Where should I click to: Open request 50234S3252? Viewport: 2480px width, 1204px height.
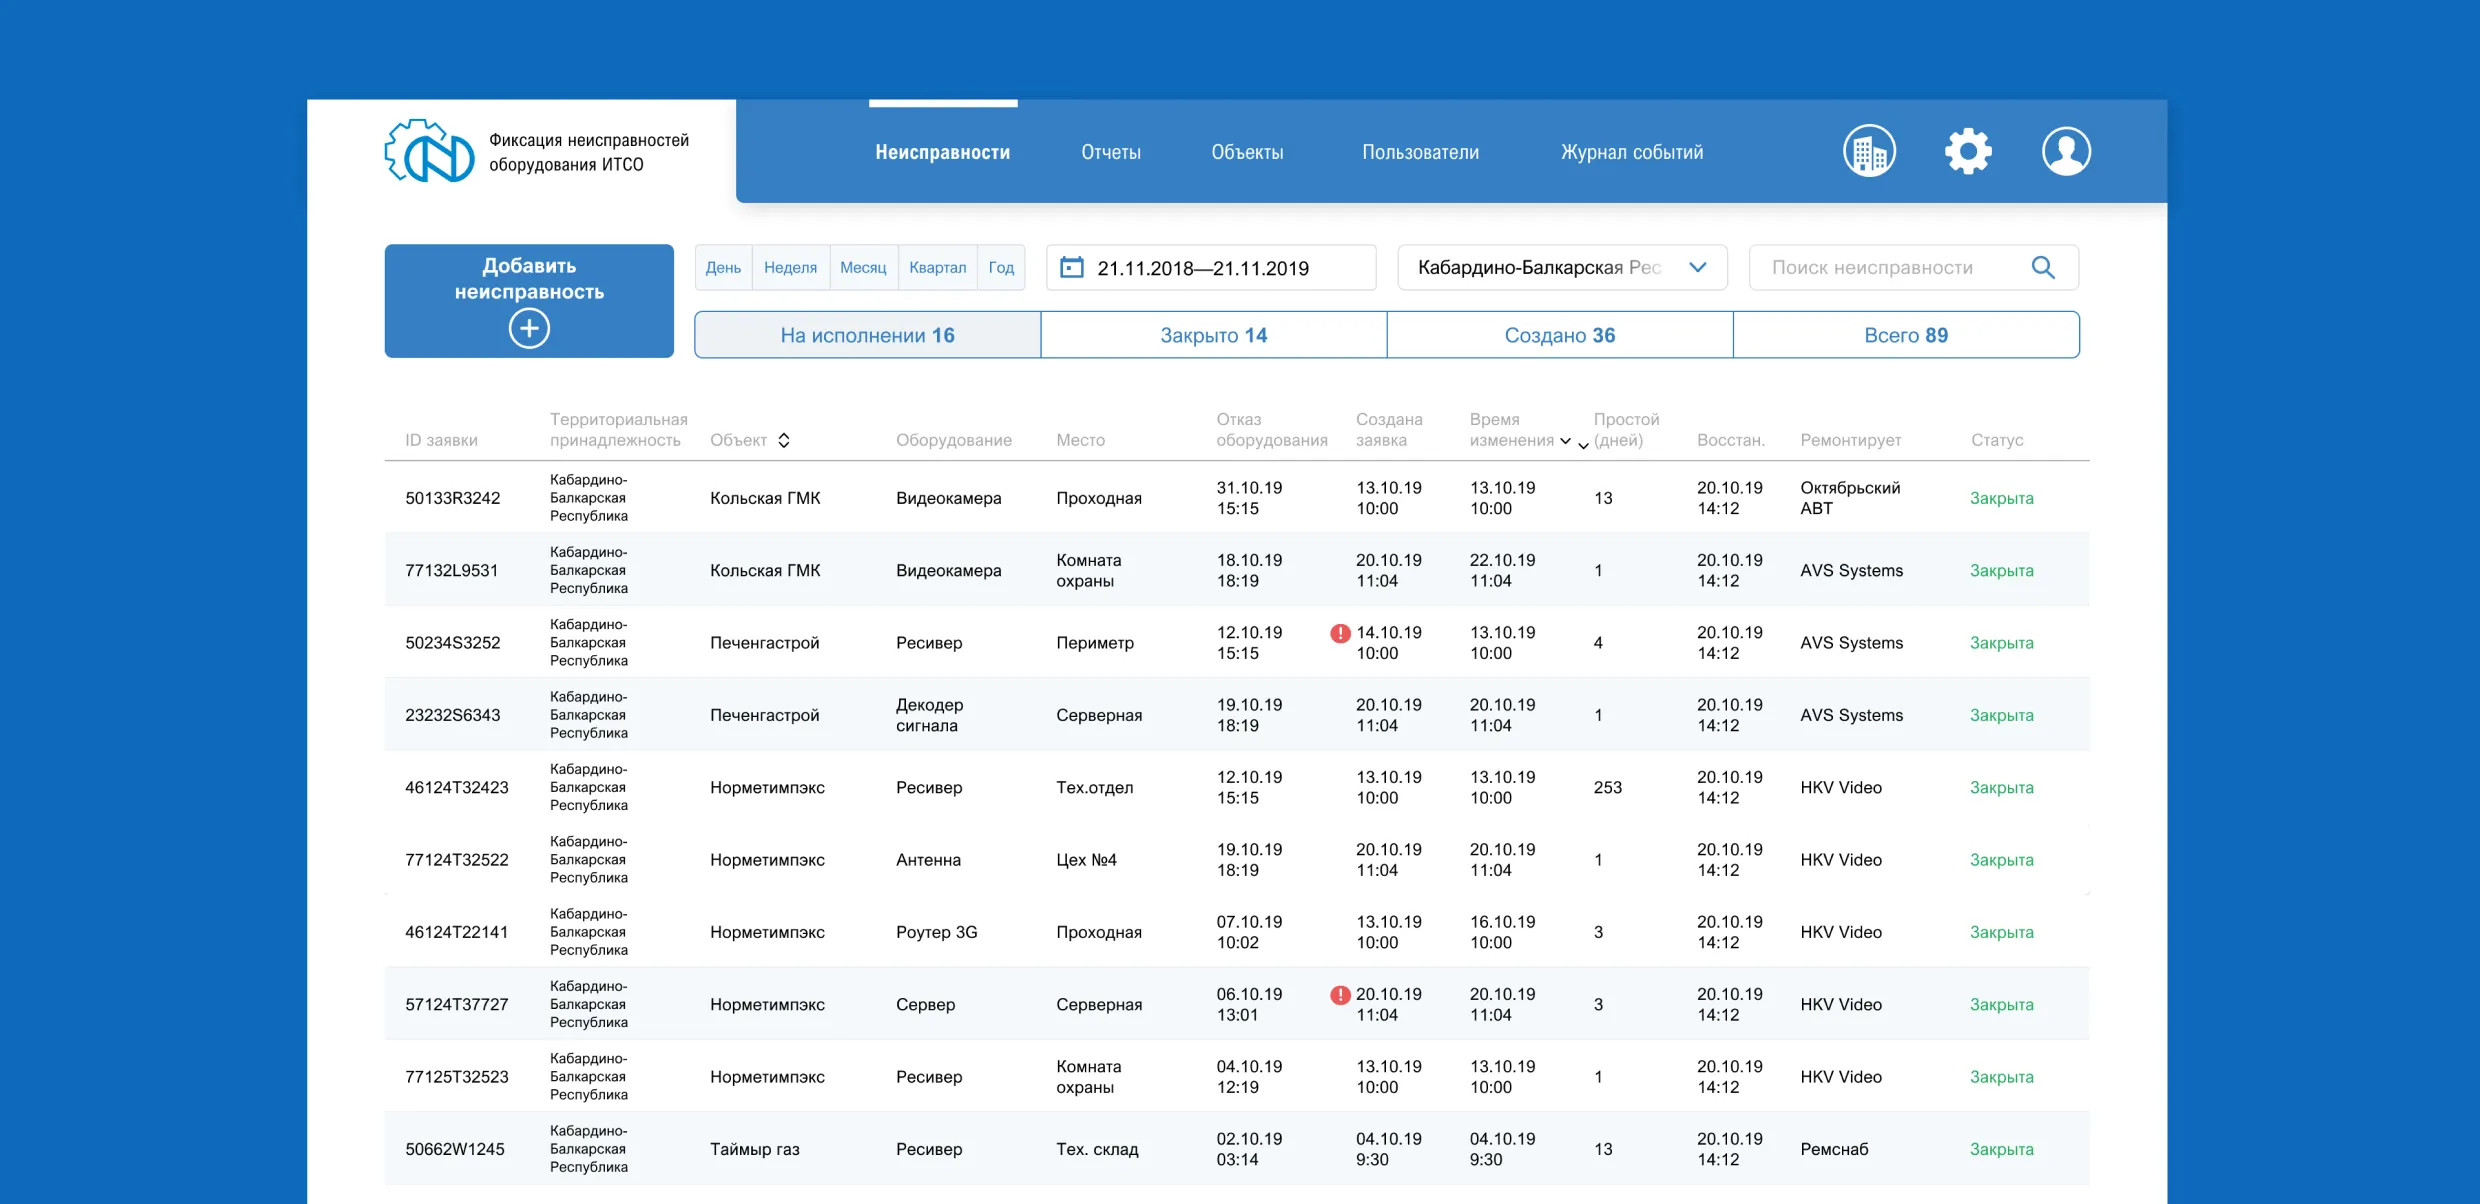tap(452, 643)
